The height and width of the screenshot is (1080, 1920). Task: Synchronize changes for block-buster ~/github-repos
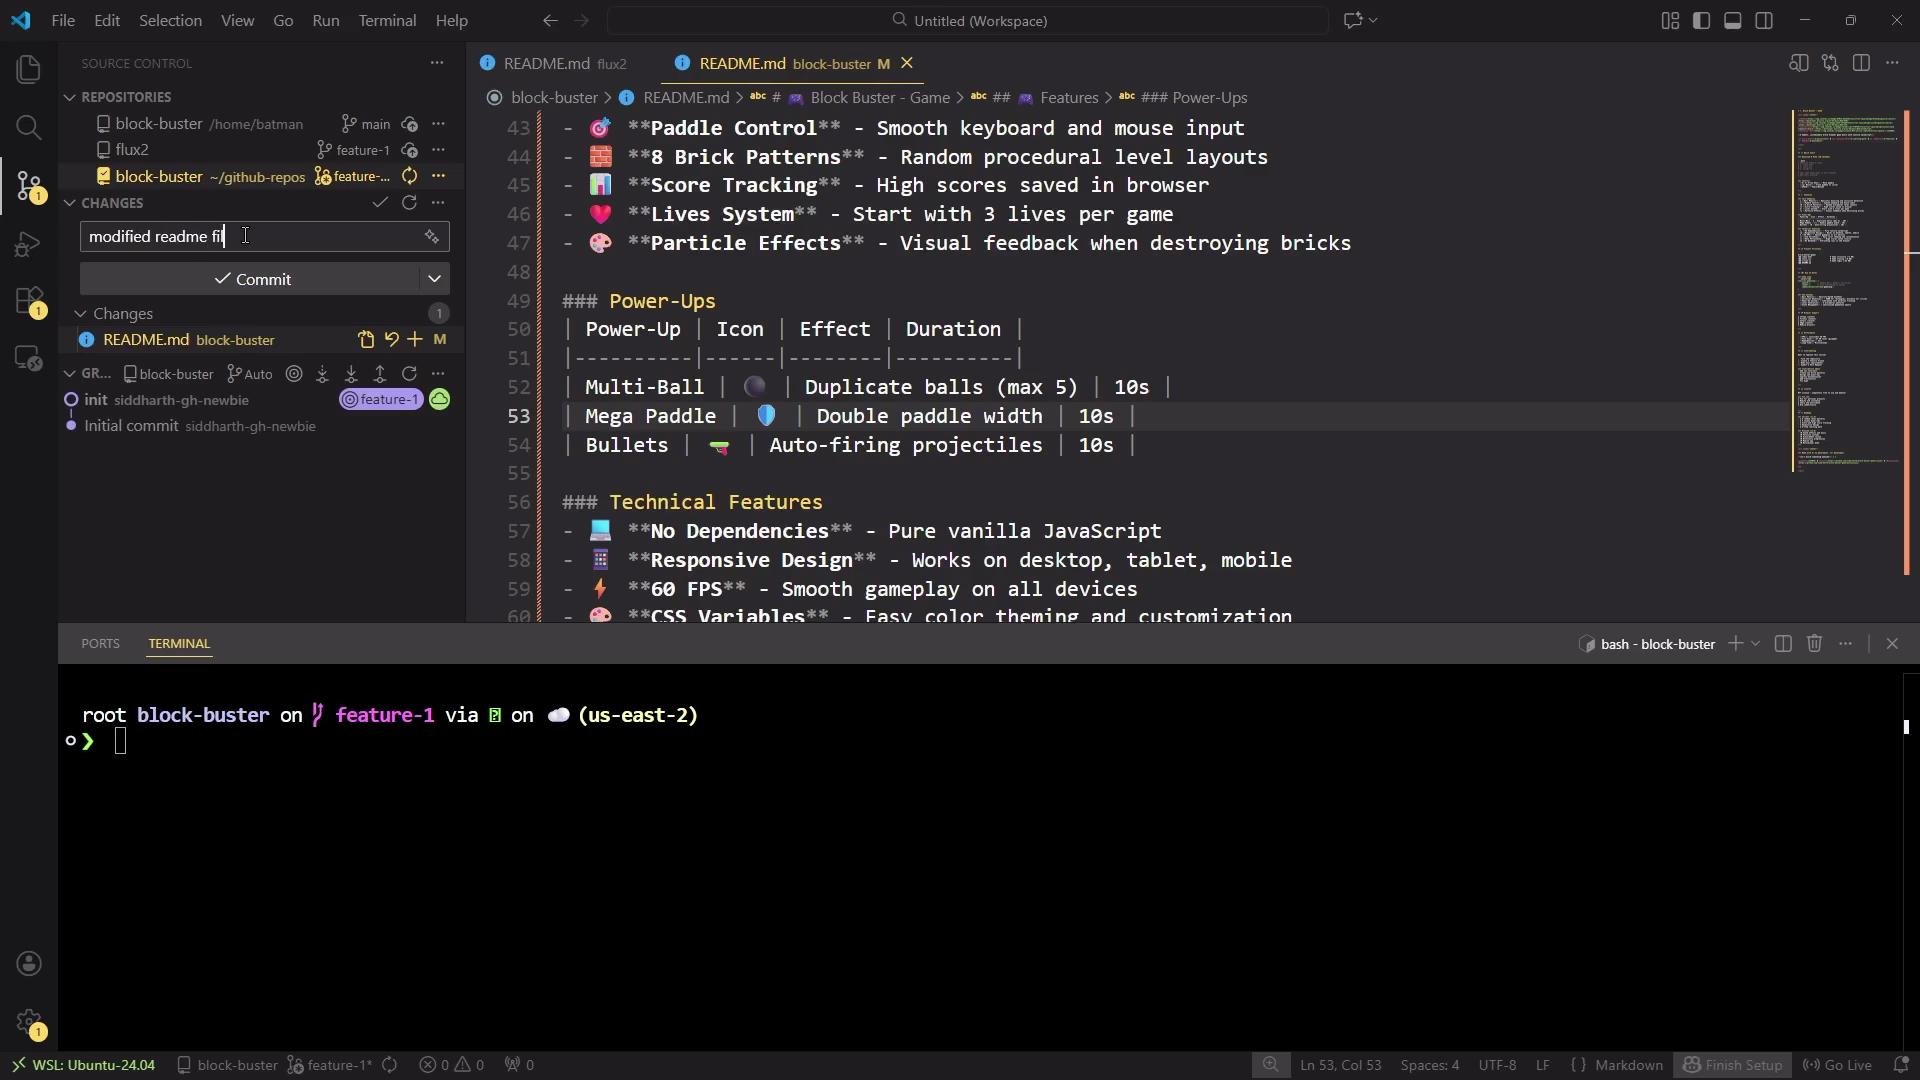pos(409,176)
